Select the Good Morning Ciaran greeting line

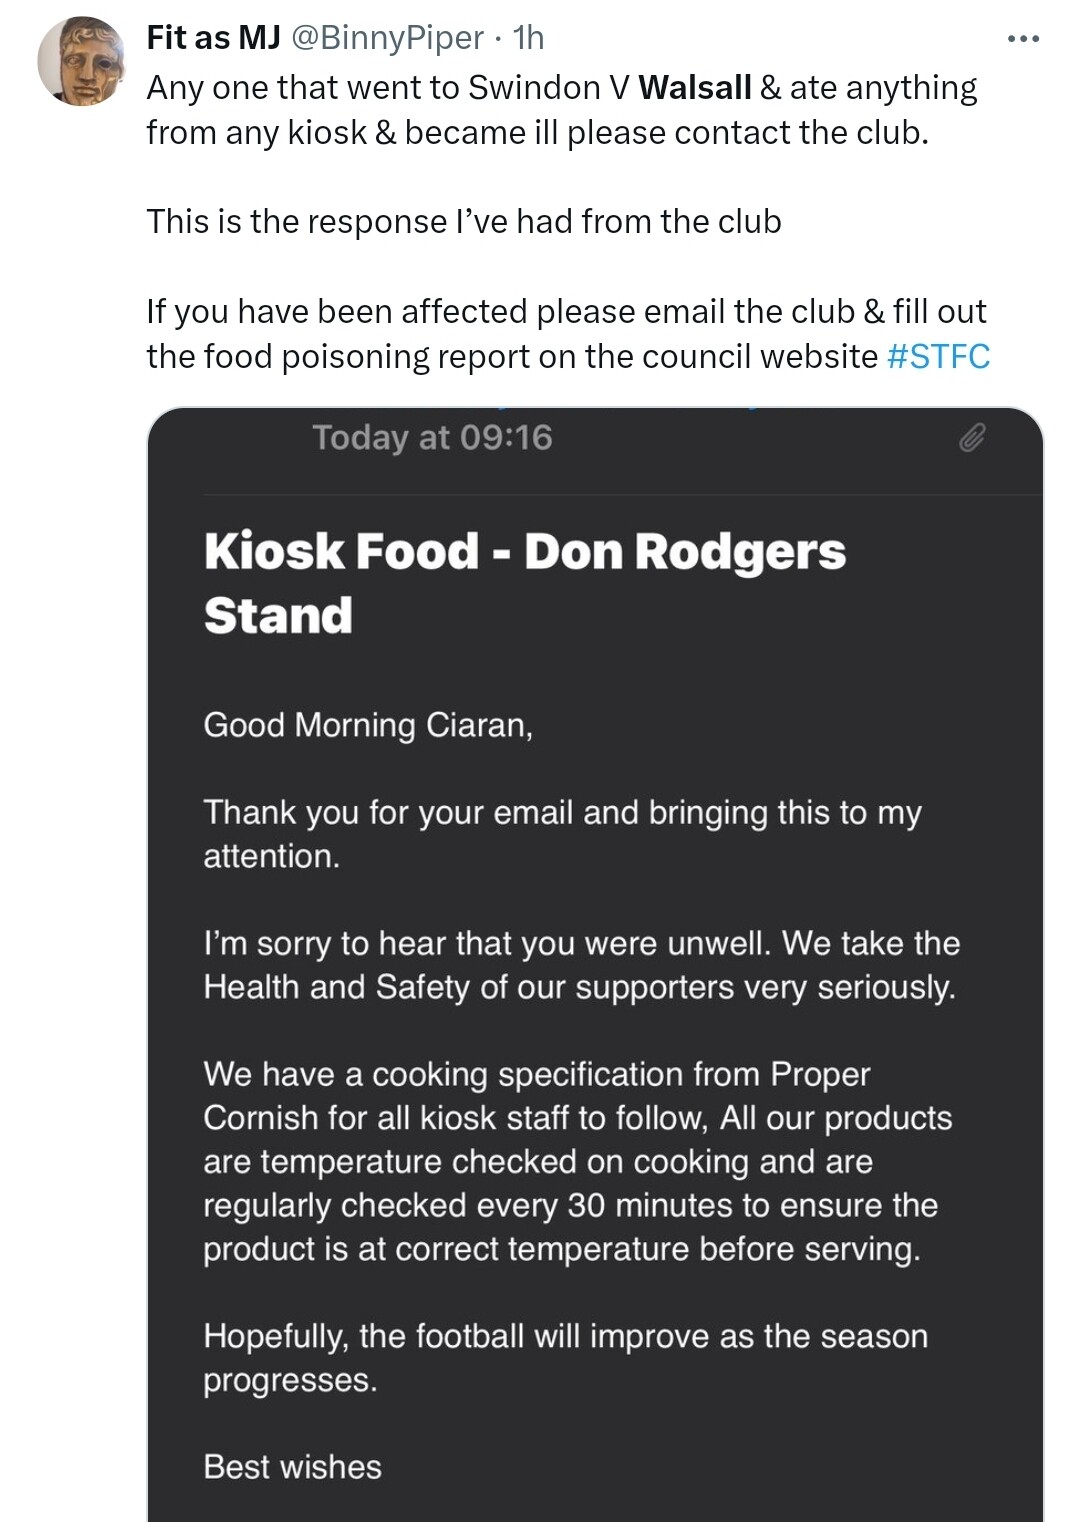[x=368, y=725]
